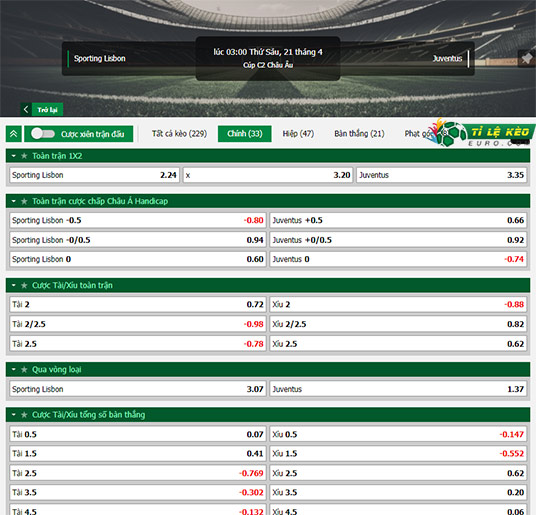The image size is (536, 515).
Task: Pick Tài 2.5 at -0.78 in toàn trận
Action: (x=138, y=344)
